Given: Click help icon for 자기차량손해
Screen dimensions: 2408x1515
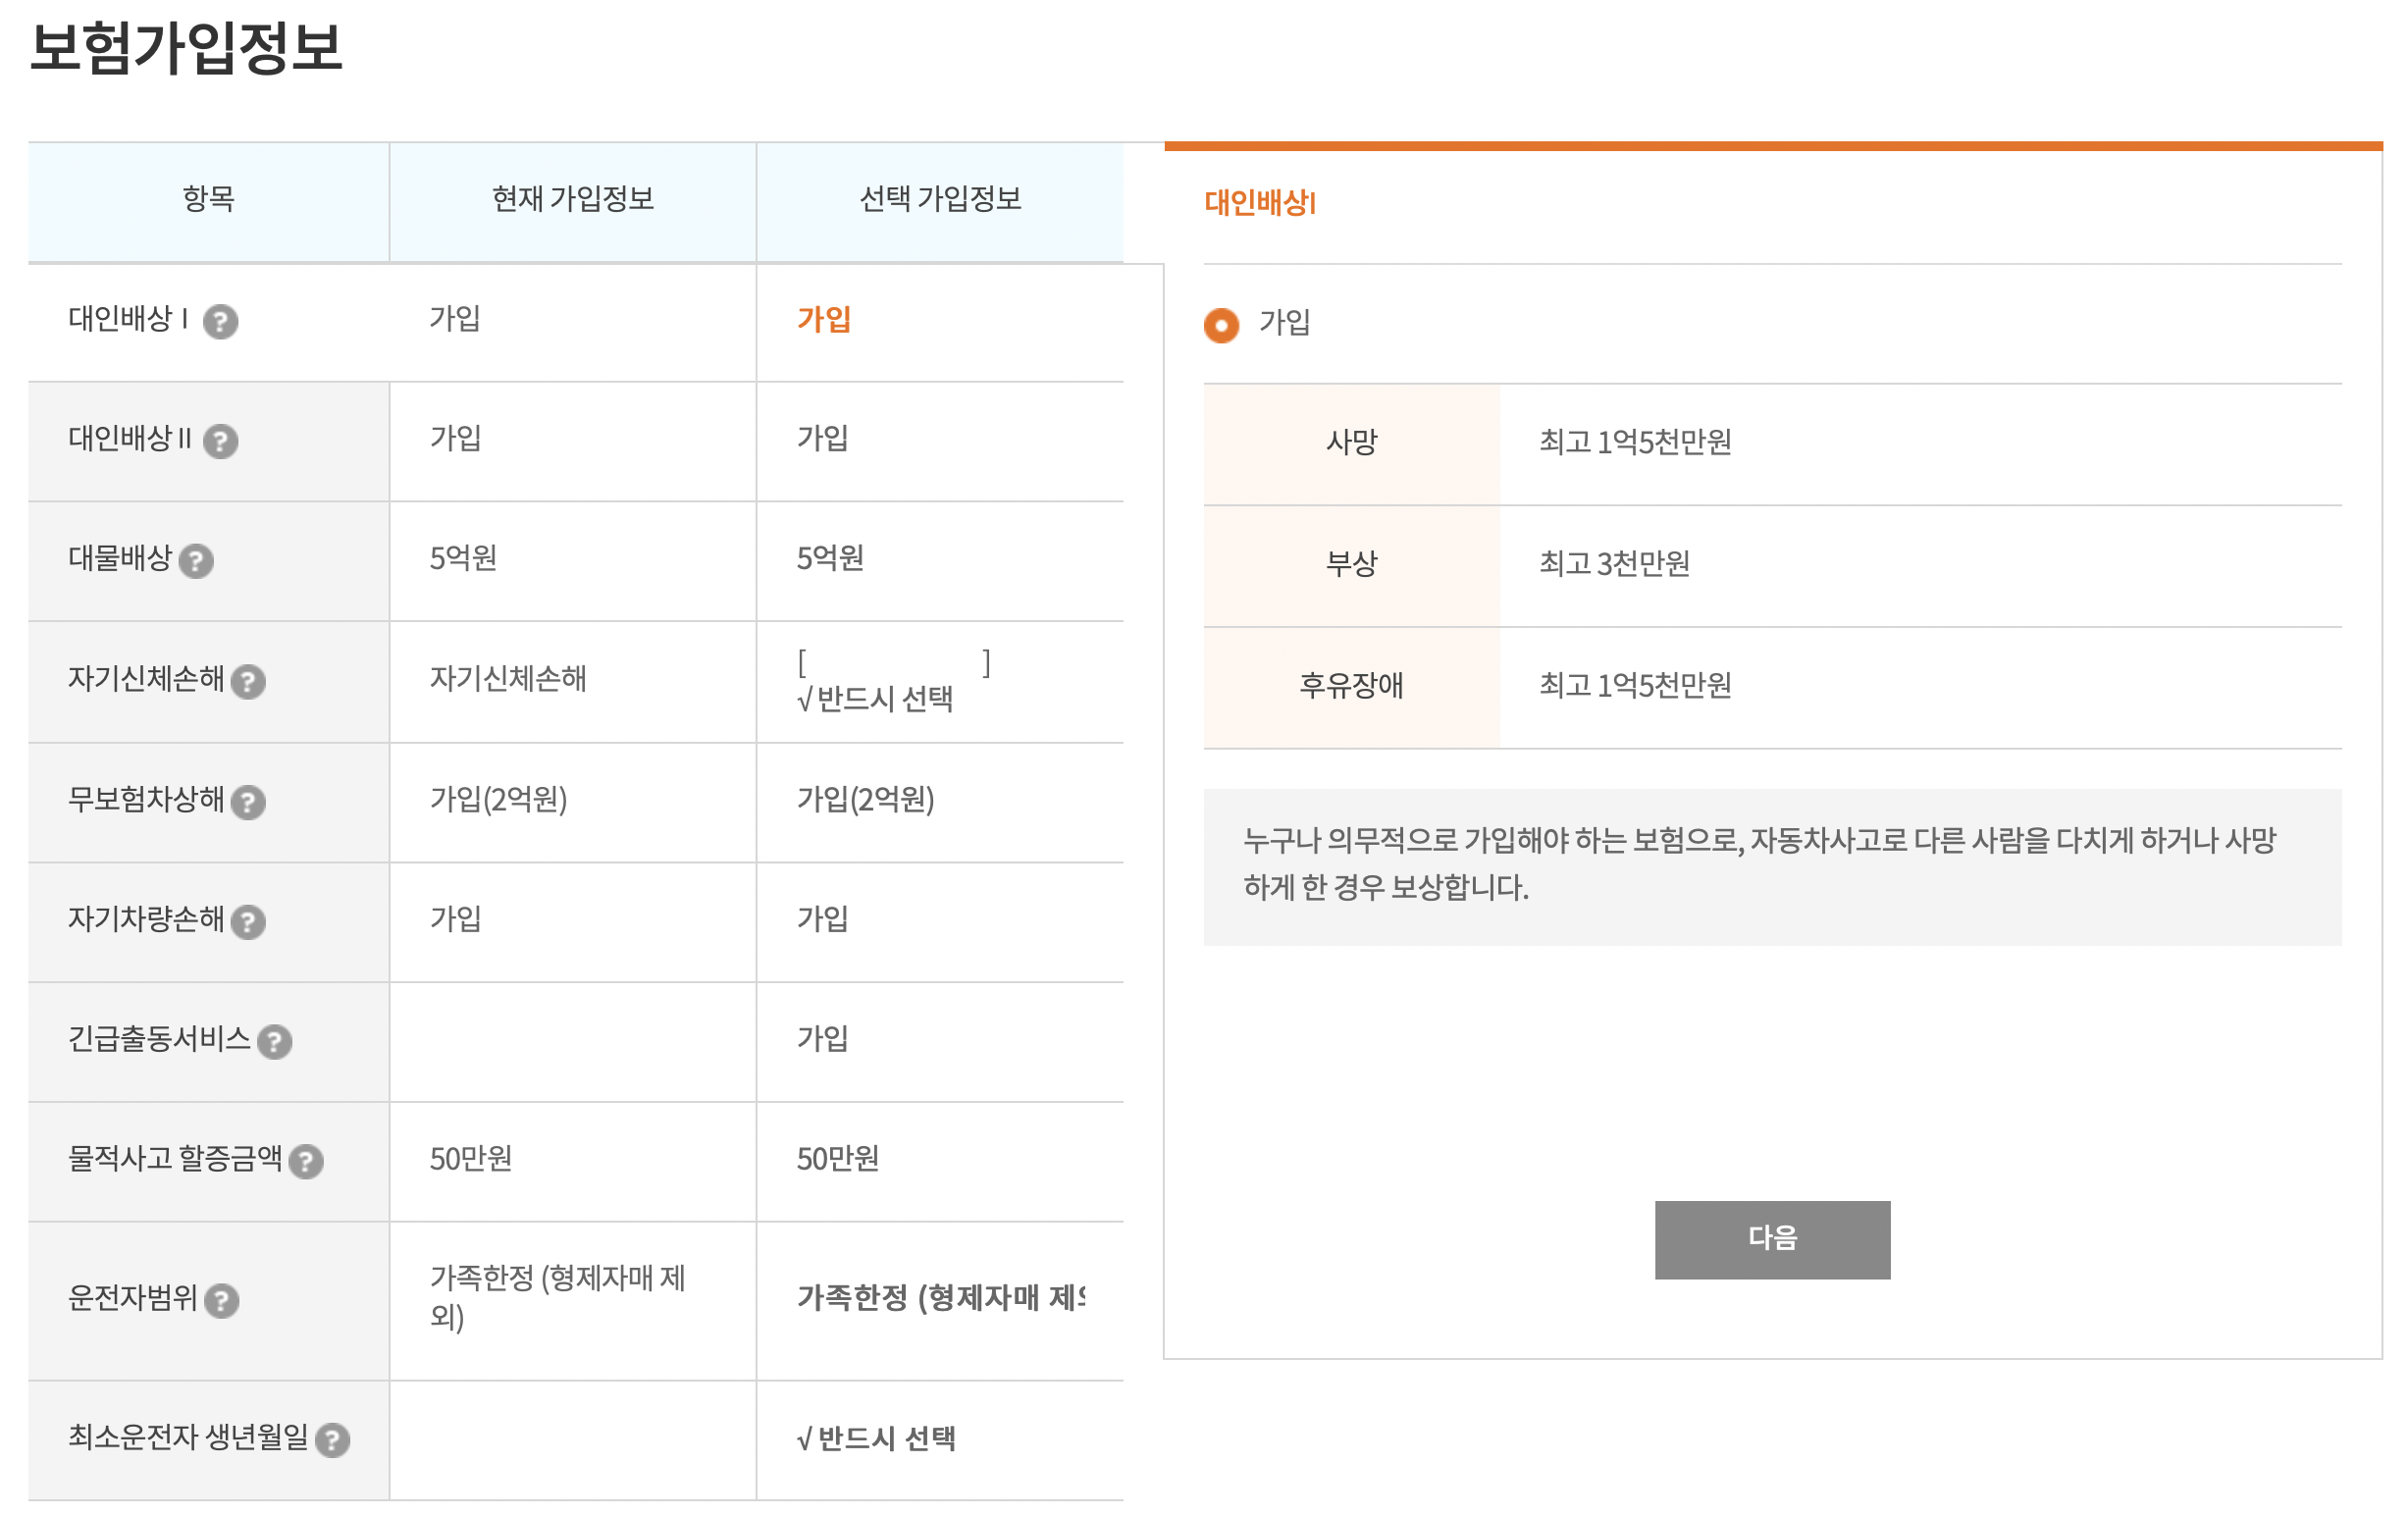Looking at the screenshot, I should click(x=248, y=922).
